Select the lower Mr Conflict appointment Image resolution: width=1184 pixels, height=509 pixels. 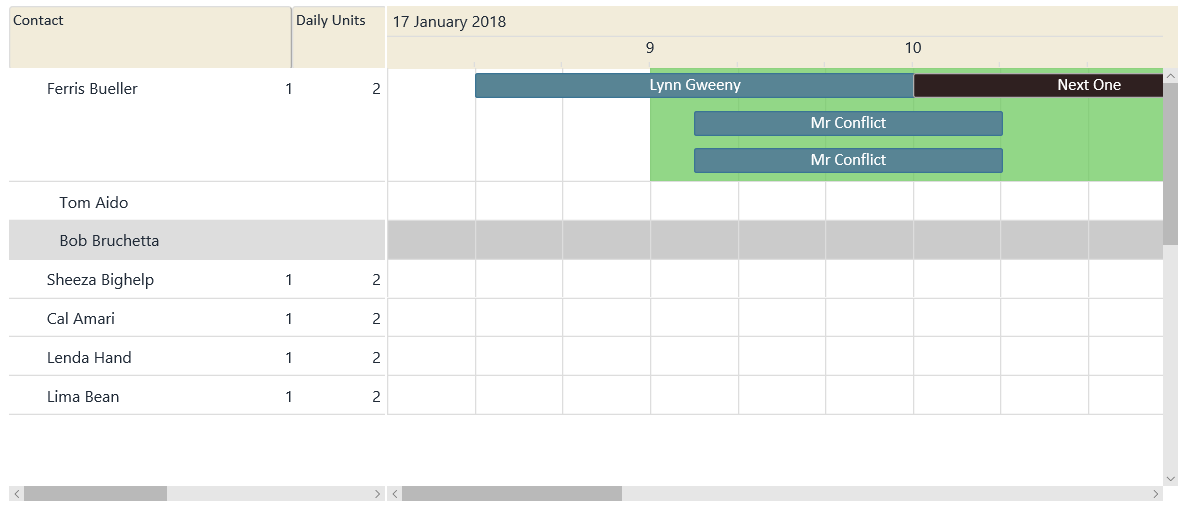coord(848,160)
